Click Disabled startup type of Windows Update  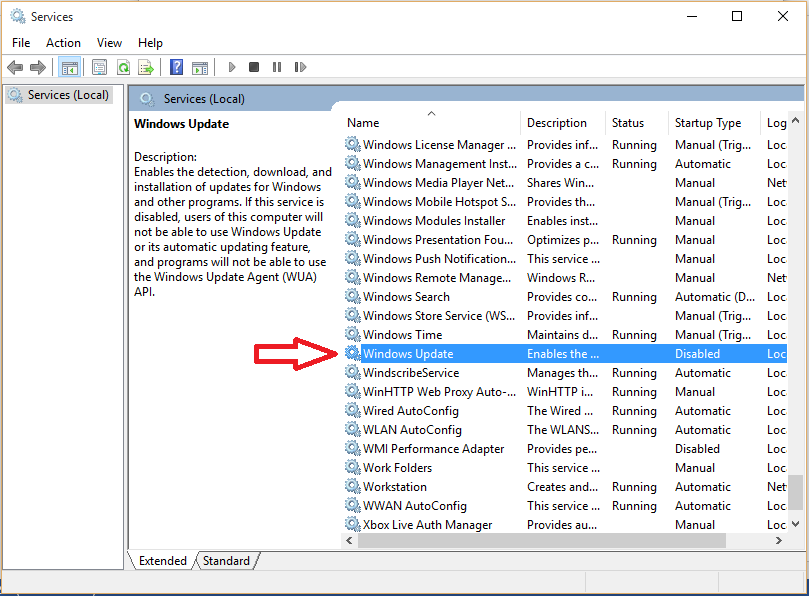point(697,354)
